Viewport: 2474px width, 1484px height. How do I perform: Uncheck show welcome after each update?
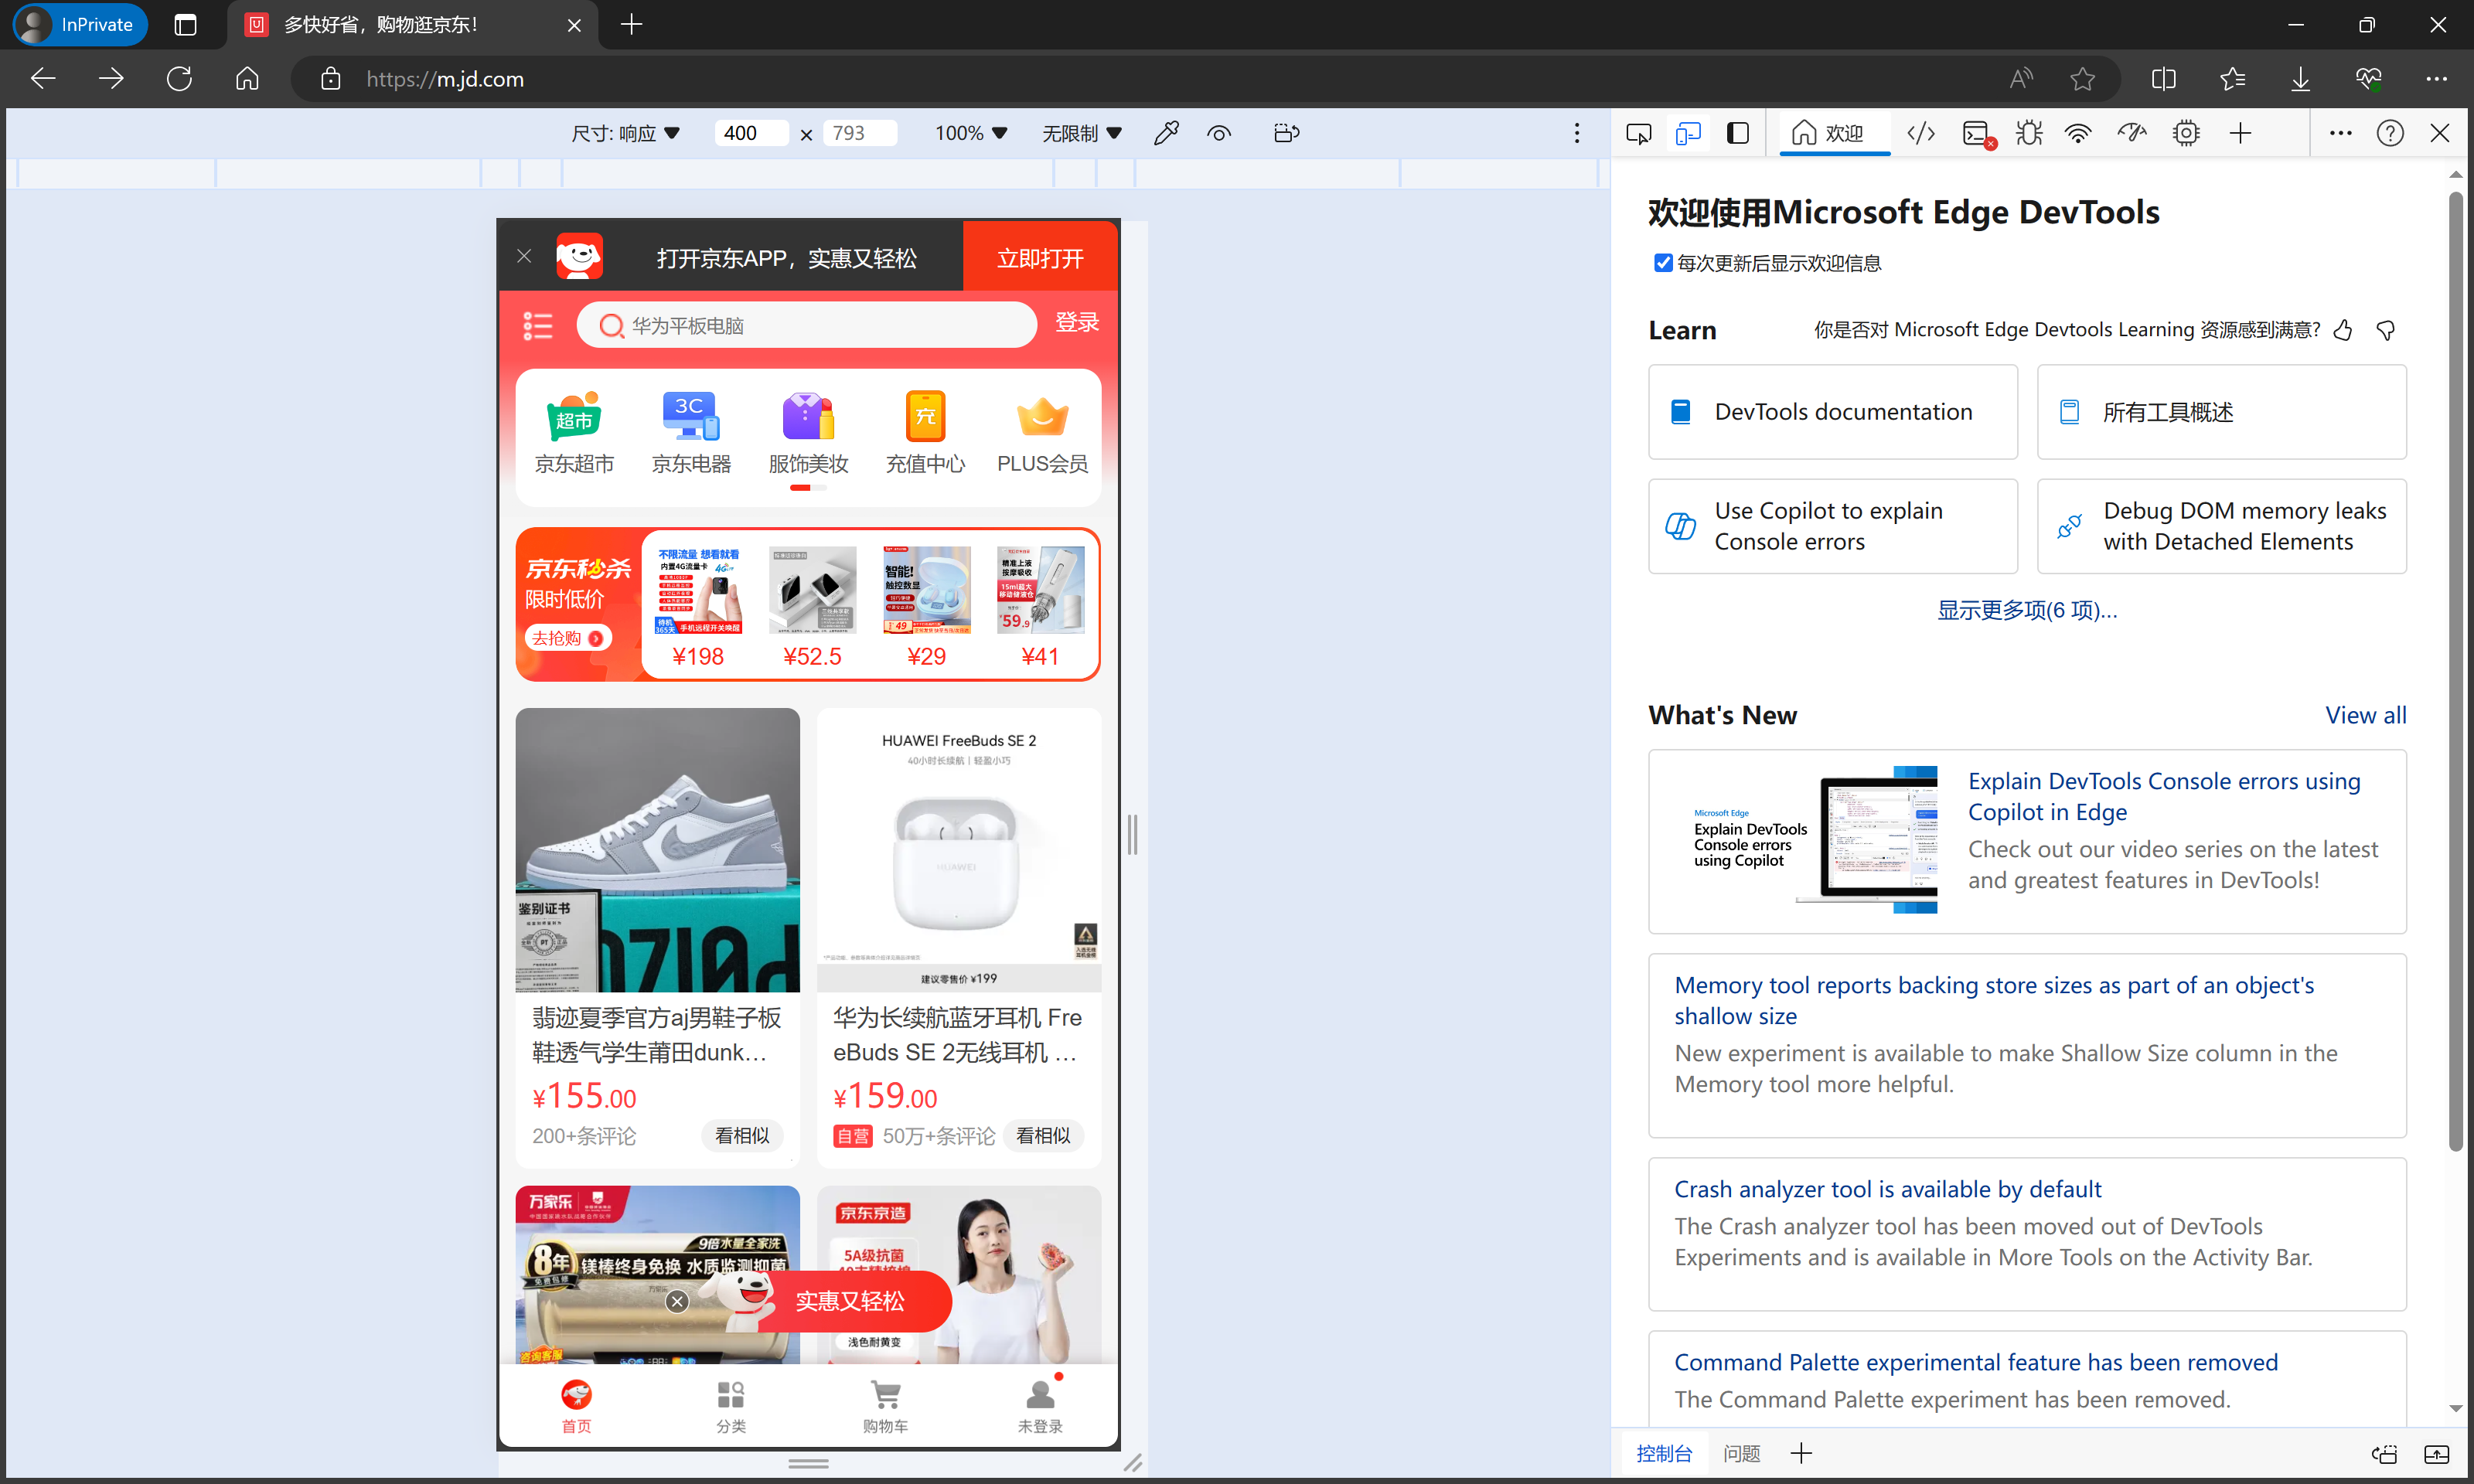coord(1663,263)
